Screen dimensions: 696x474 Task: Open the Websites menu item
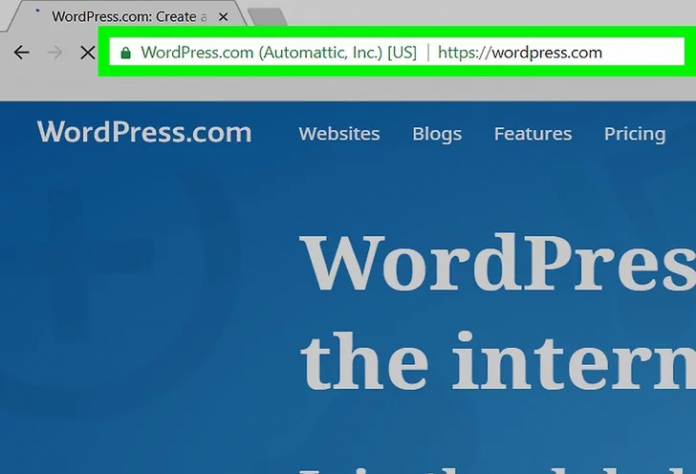pyautogui.click(x=339, y=133)
